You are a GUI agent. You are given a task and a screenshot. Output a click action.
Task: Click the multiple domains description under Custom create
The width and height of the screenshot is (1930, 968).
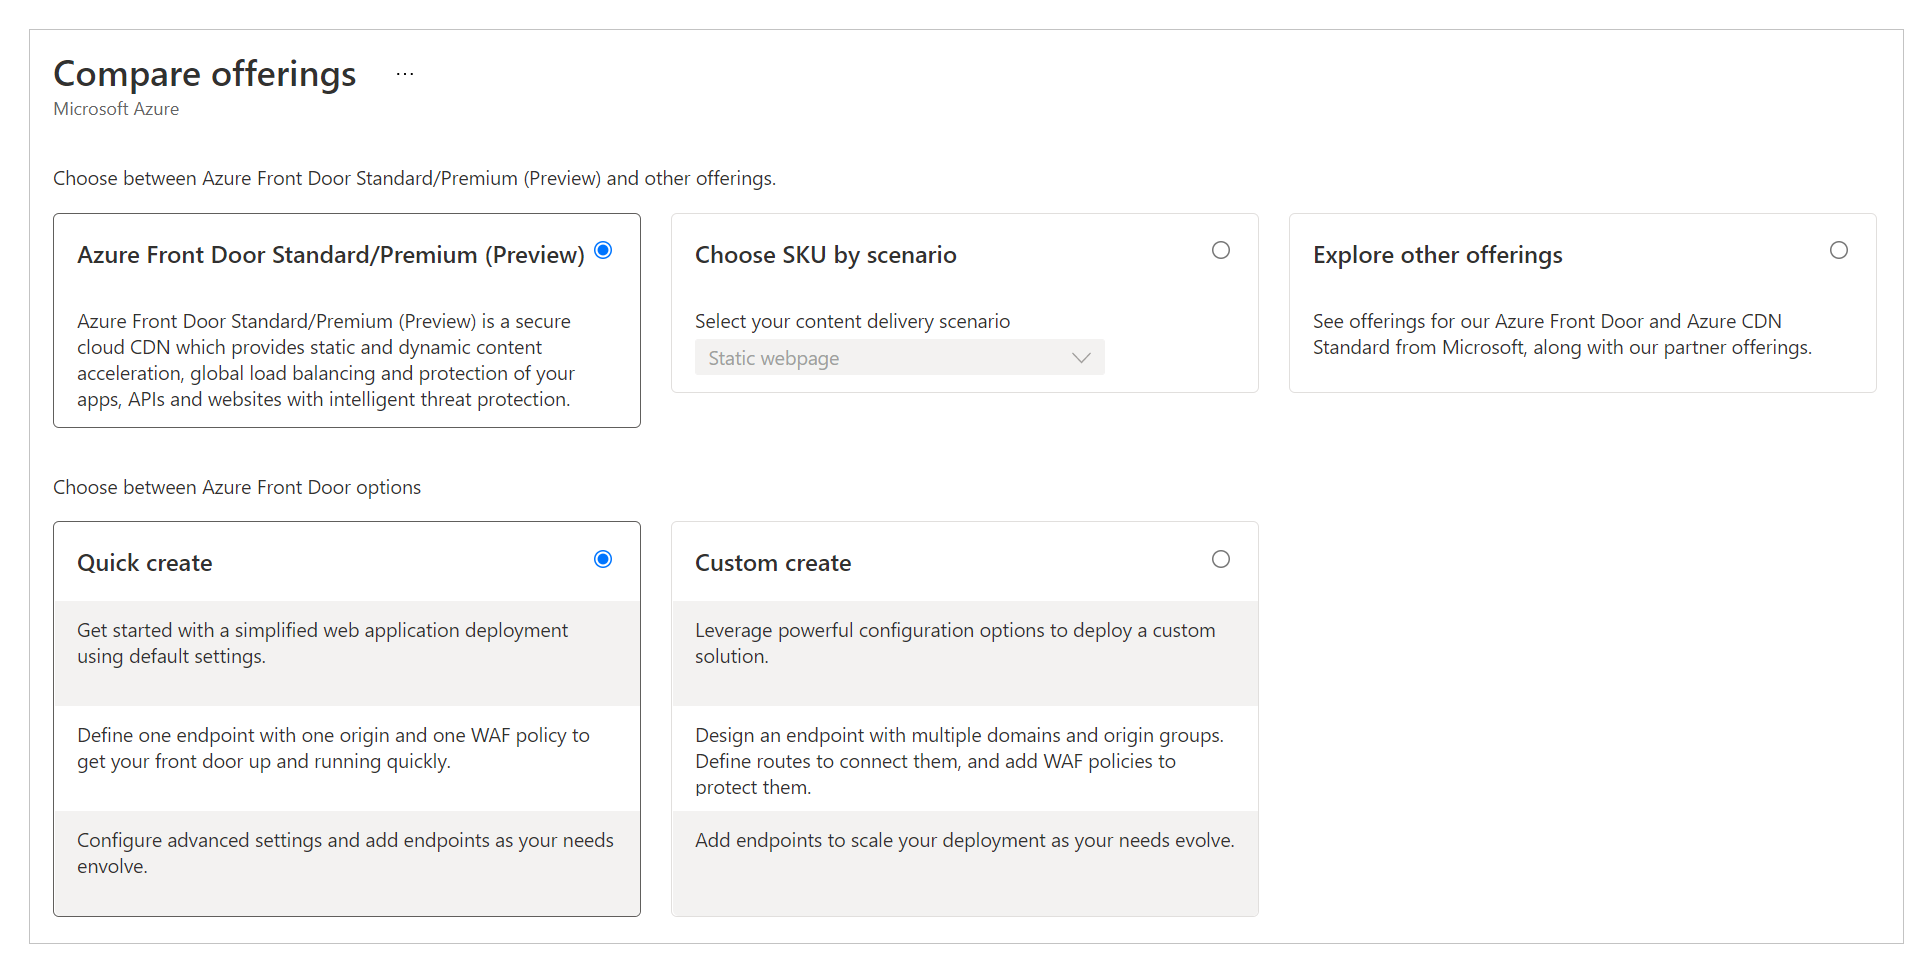pyautogui.click(x=958, y=760)
